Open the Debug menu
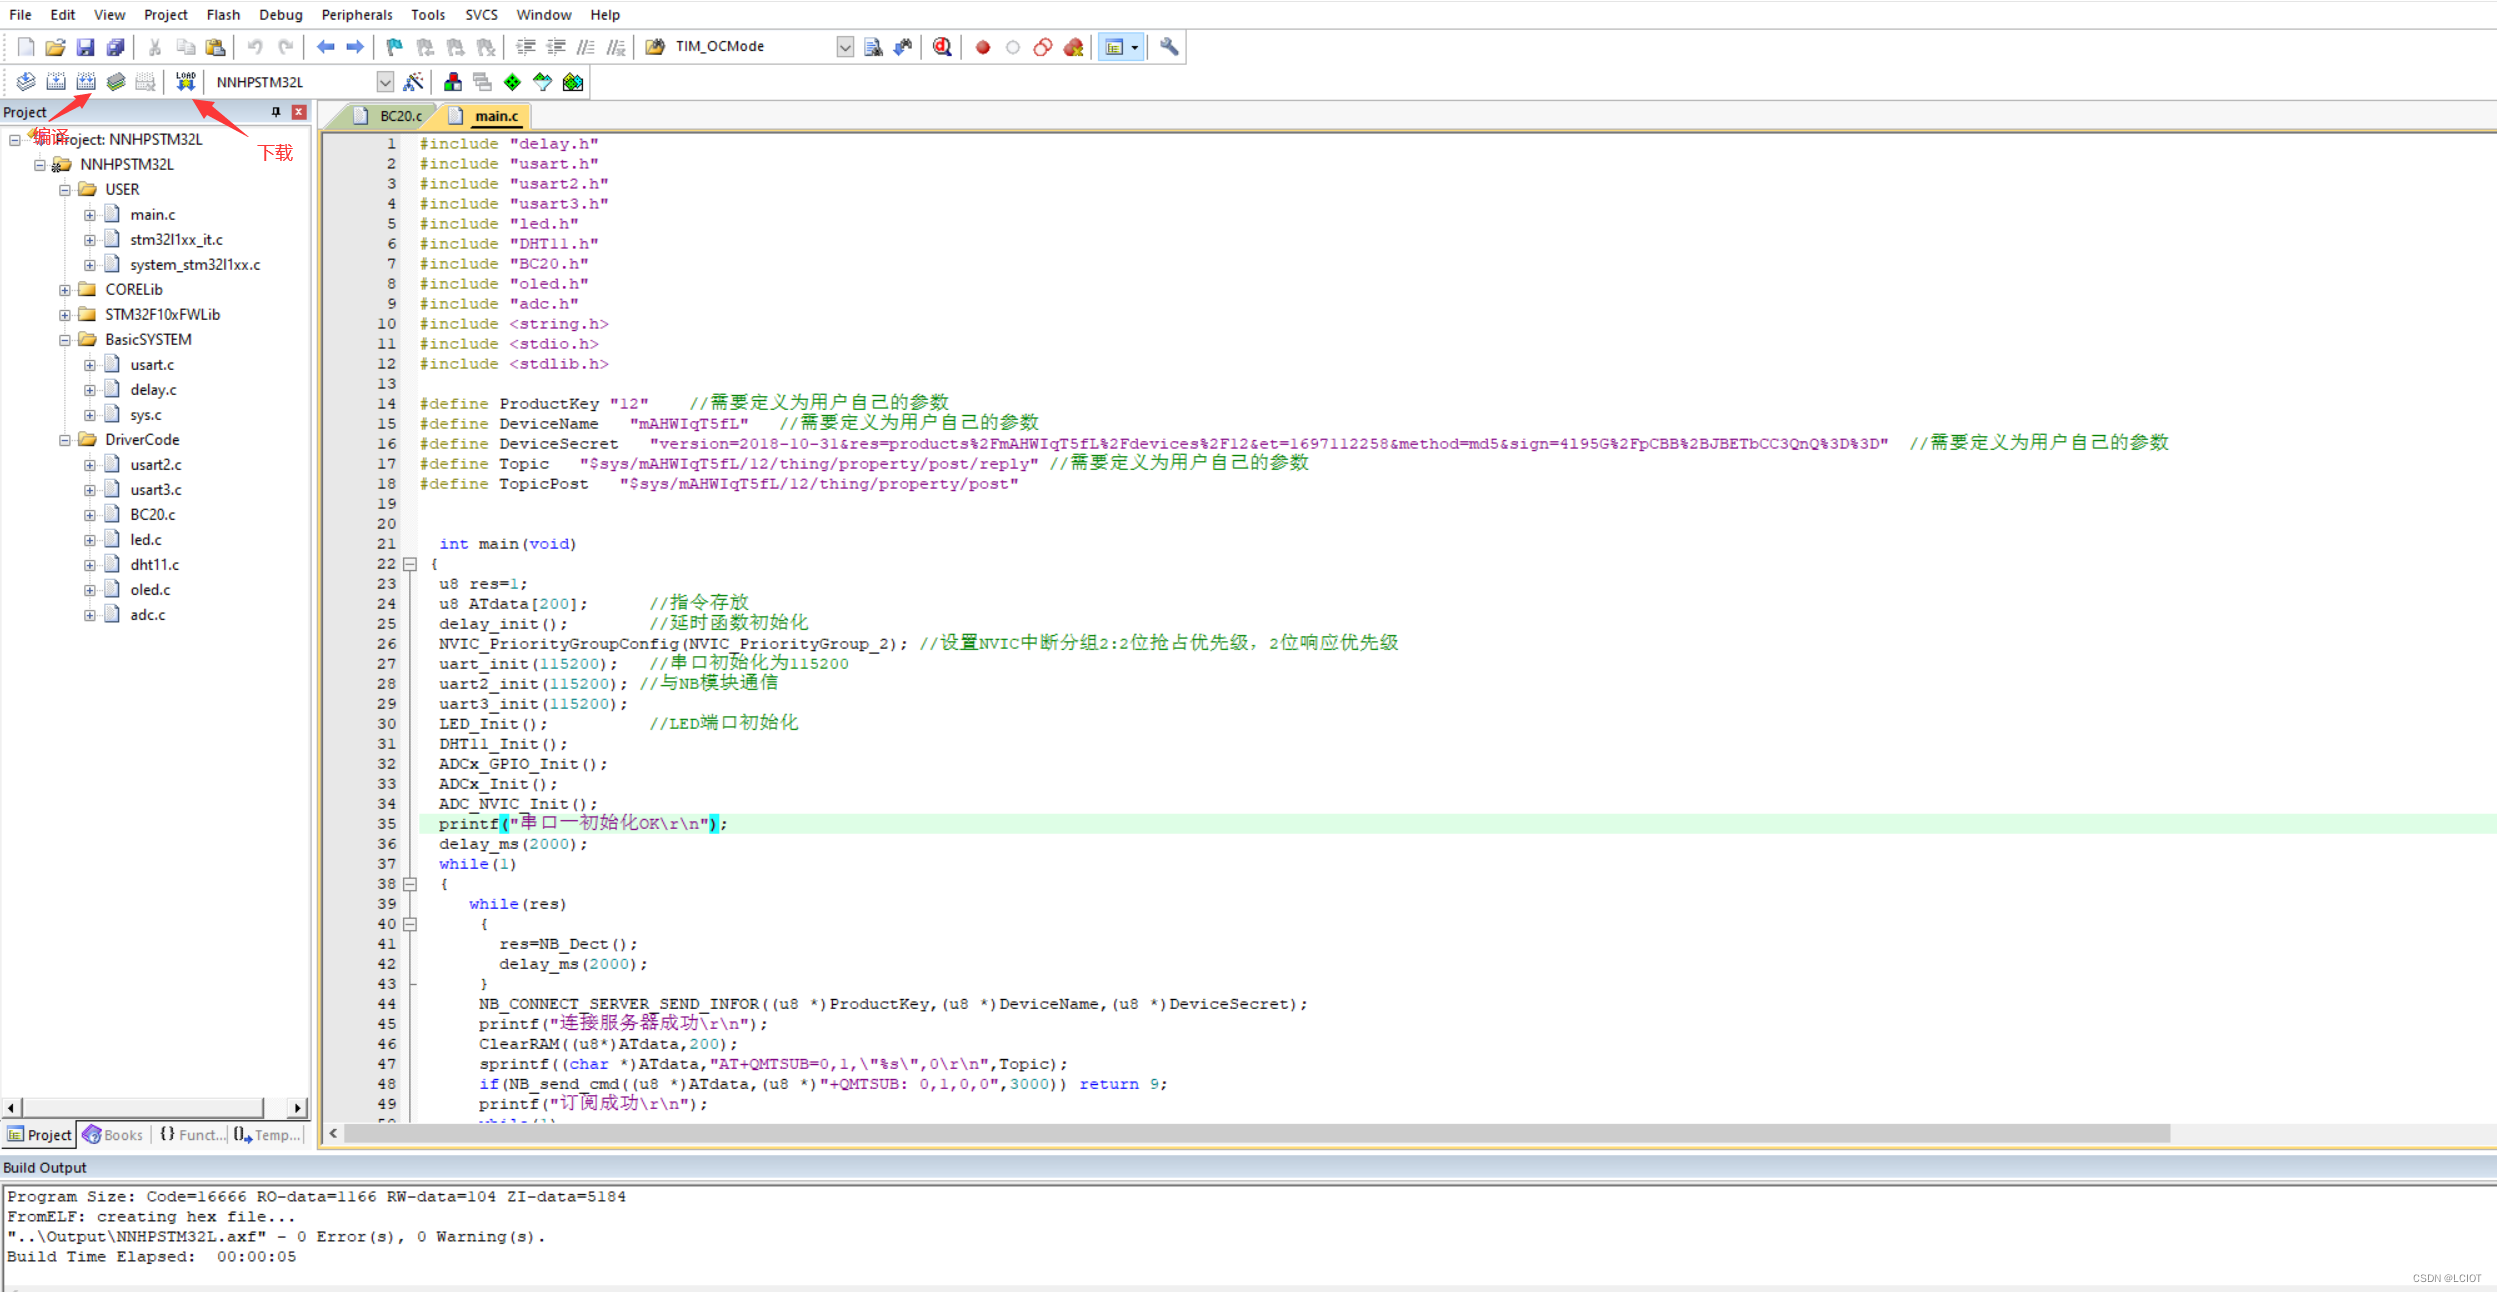Viewport: 2497px width, 1292px height. [x=280, y=15]
